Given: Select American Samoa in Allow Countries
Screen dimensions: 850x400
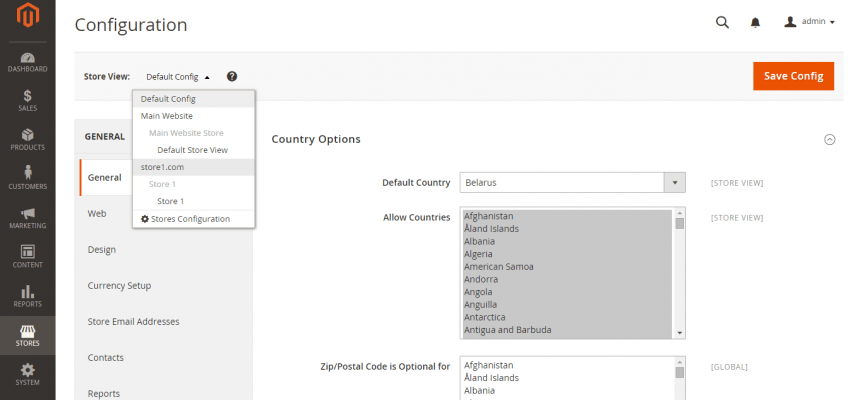Looking at the screenshot, I should [567, 267].
